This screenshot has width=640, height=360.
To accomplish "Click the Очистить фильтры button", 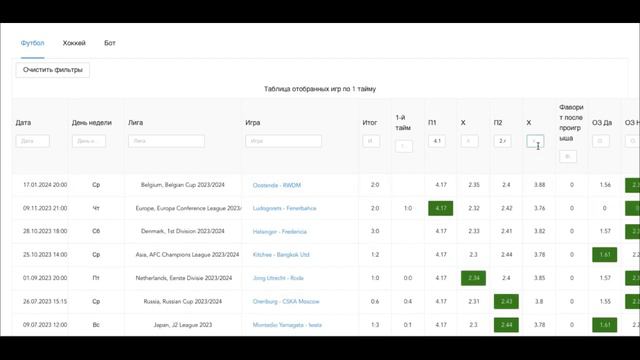I will (x=53, y=70).
